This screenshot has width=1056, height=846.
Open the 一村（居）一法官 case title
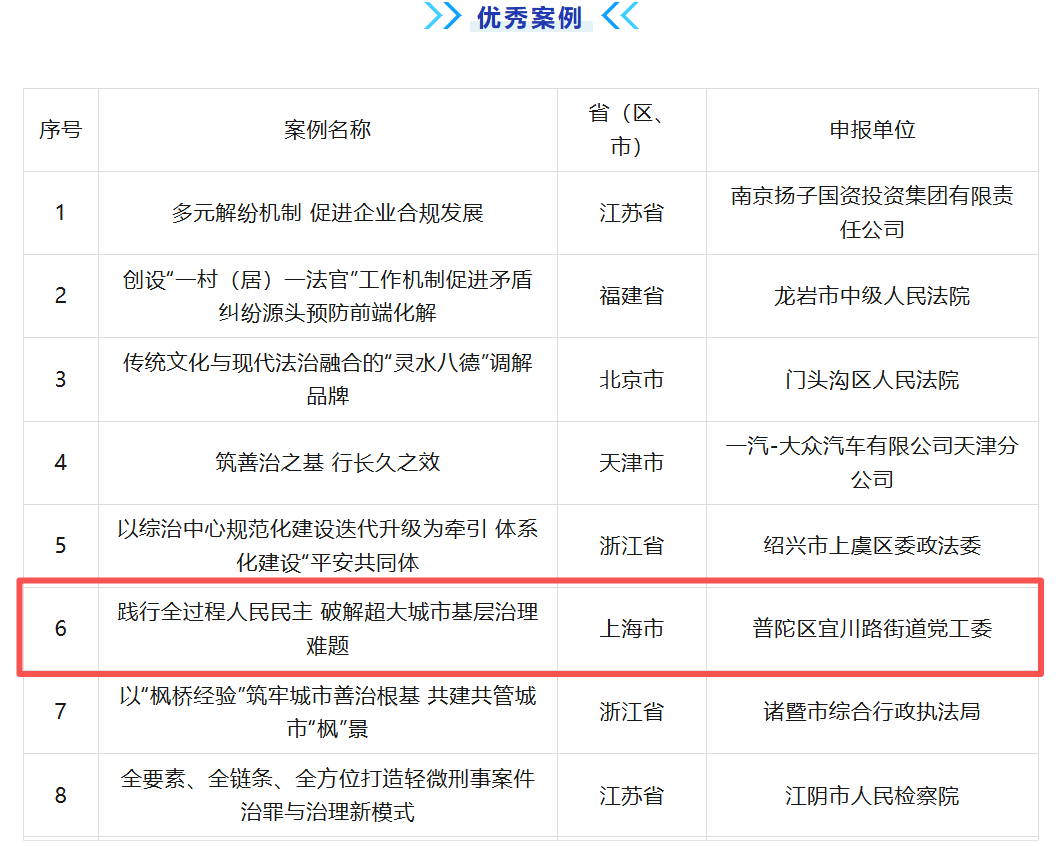pos(328,296)
